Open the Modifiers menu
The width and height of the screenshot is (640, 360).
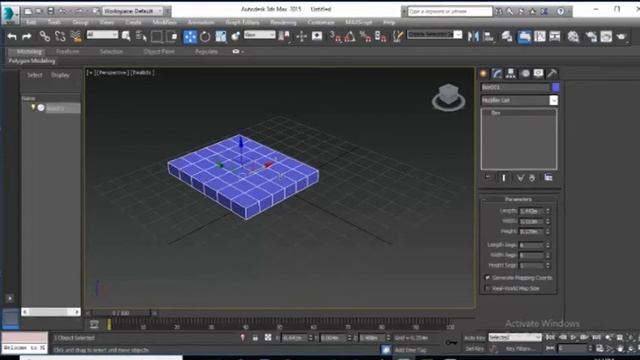(x=164, y=22)
